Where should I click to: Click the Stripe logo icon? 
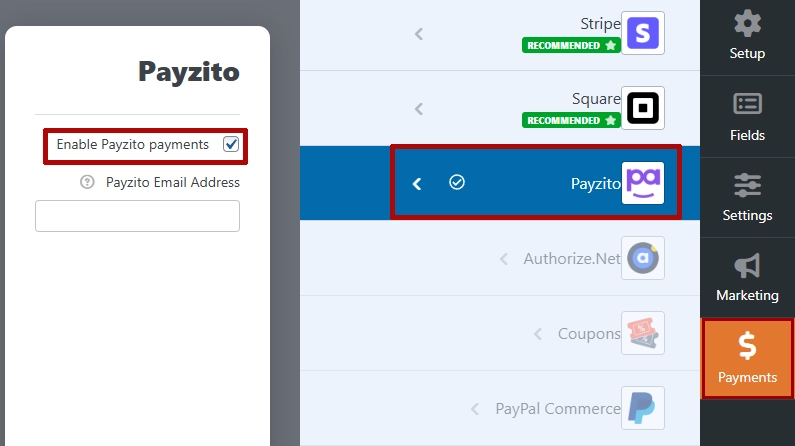tap(642, 33)
